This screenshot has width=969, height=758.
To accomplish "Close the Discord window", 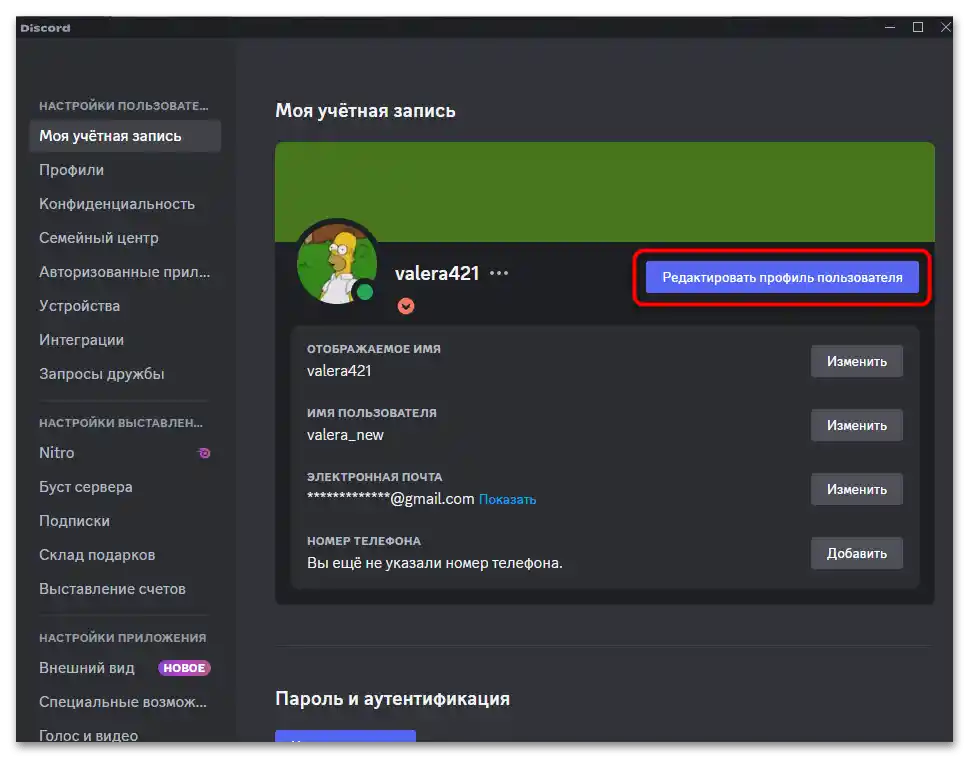I will pyautogui.click(x=946, y=27).
